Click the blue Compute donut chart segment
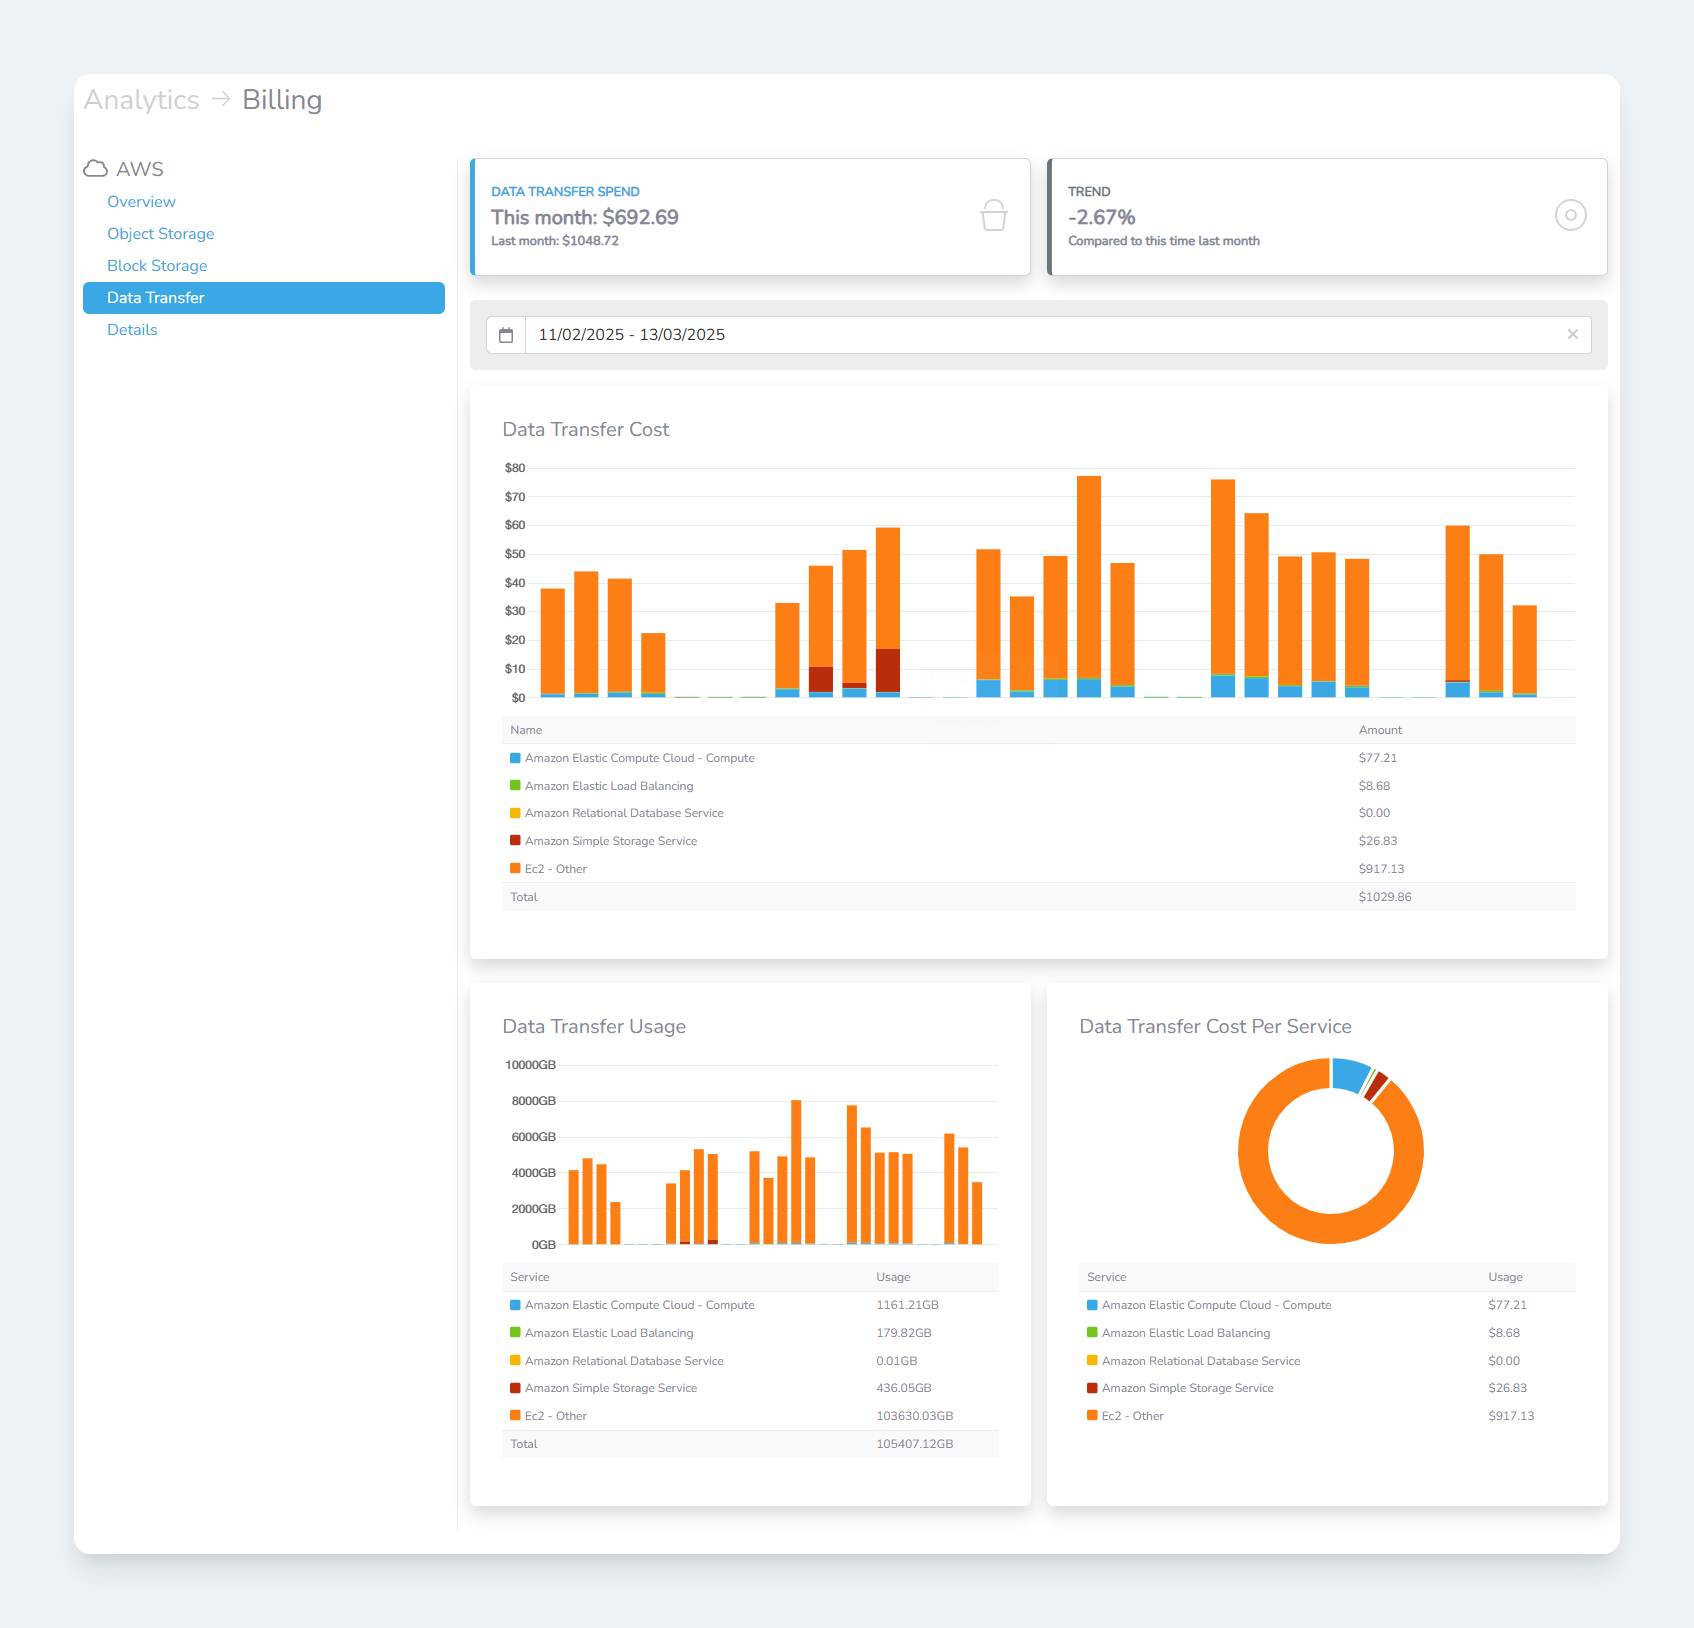The width and height of the screenshot is (1694, 1628). tap(1348, 1074)
